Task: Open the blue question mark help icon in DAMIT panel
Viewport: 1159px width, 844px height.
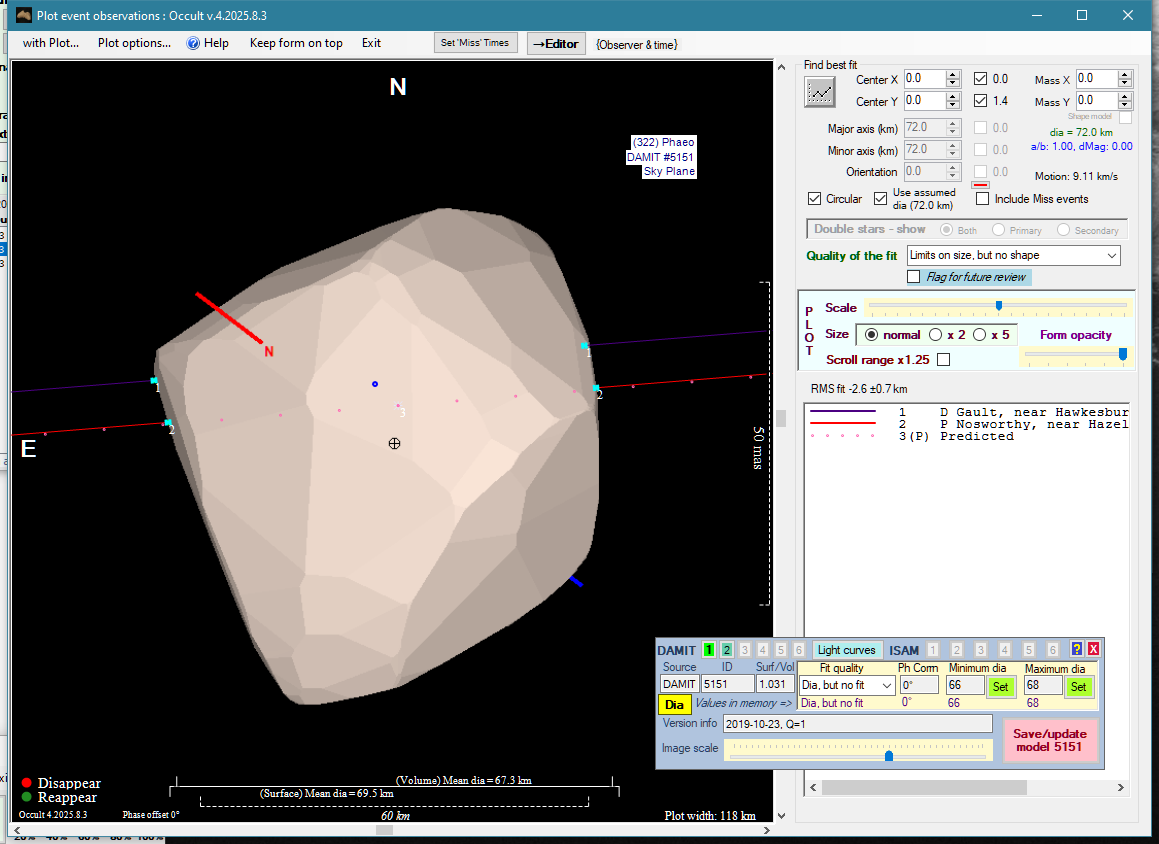Action: click(1077, 649)
